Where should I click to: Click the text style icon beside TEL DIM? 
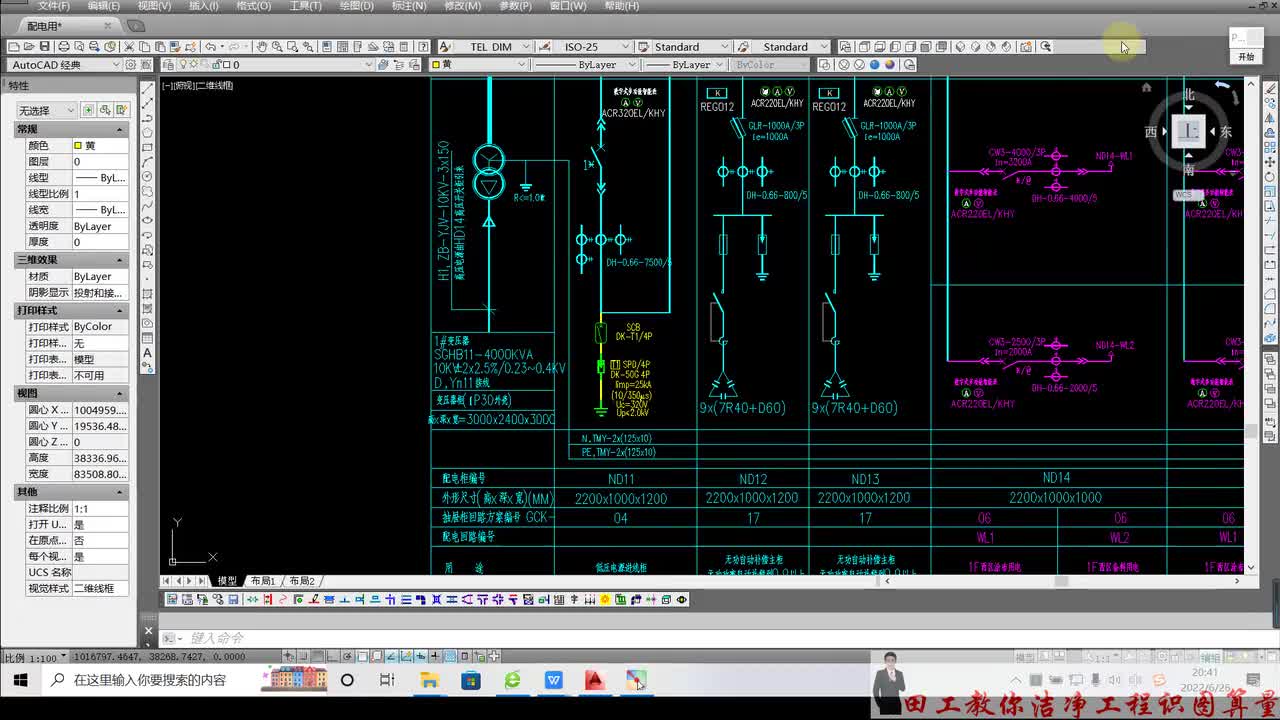click(x=446, y=47)
